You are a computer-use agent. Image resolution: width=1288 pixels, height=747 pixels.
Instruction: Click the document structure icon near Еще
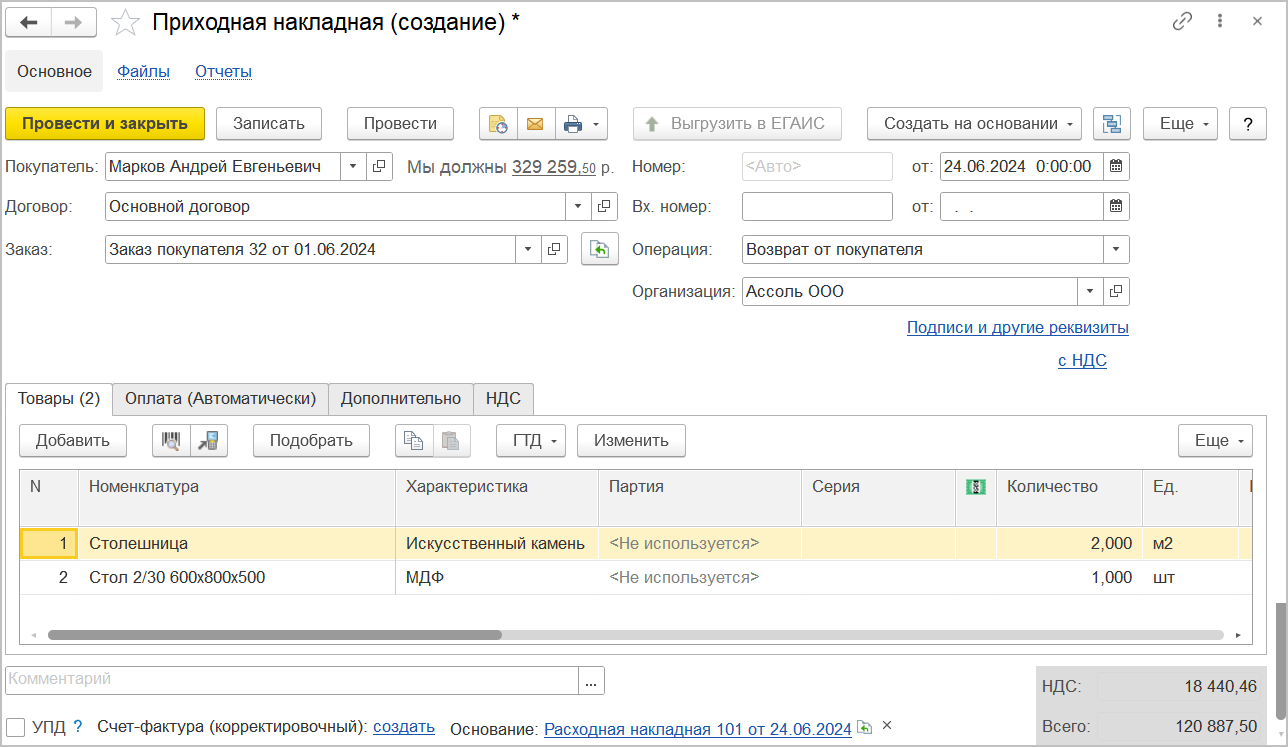[x=1111, y=124]
